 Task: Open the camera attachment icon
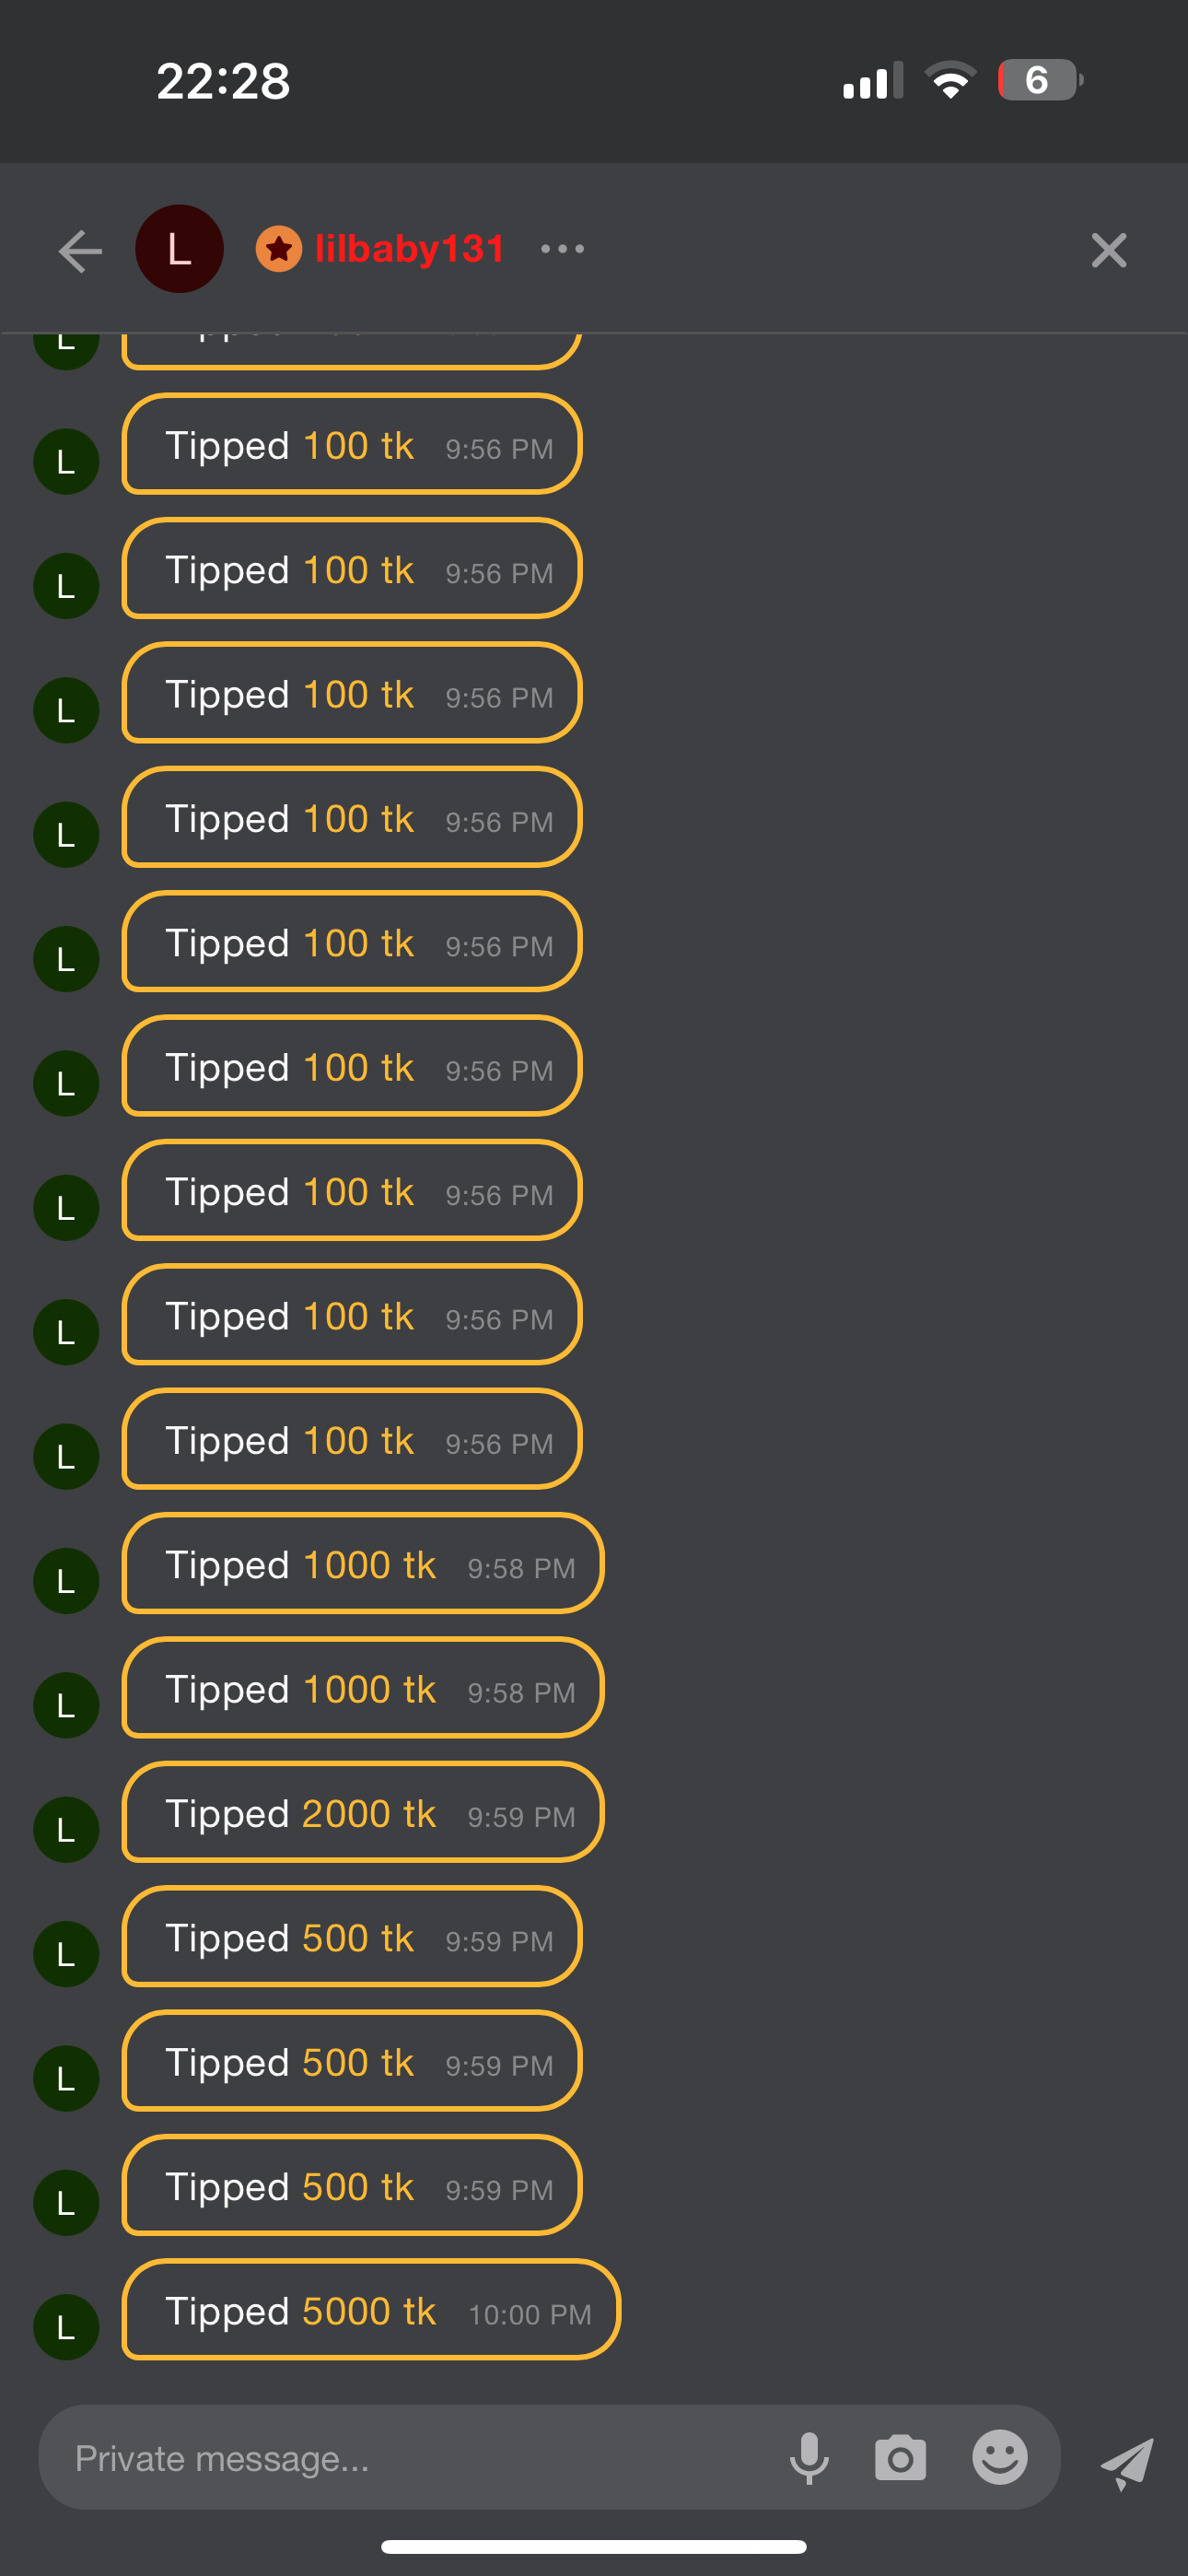(900, 2457)
